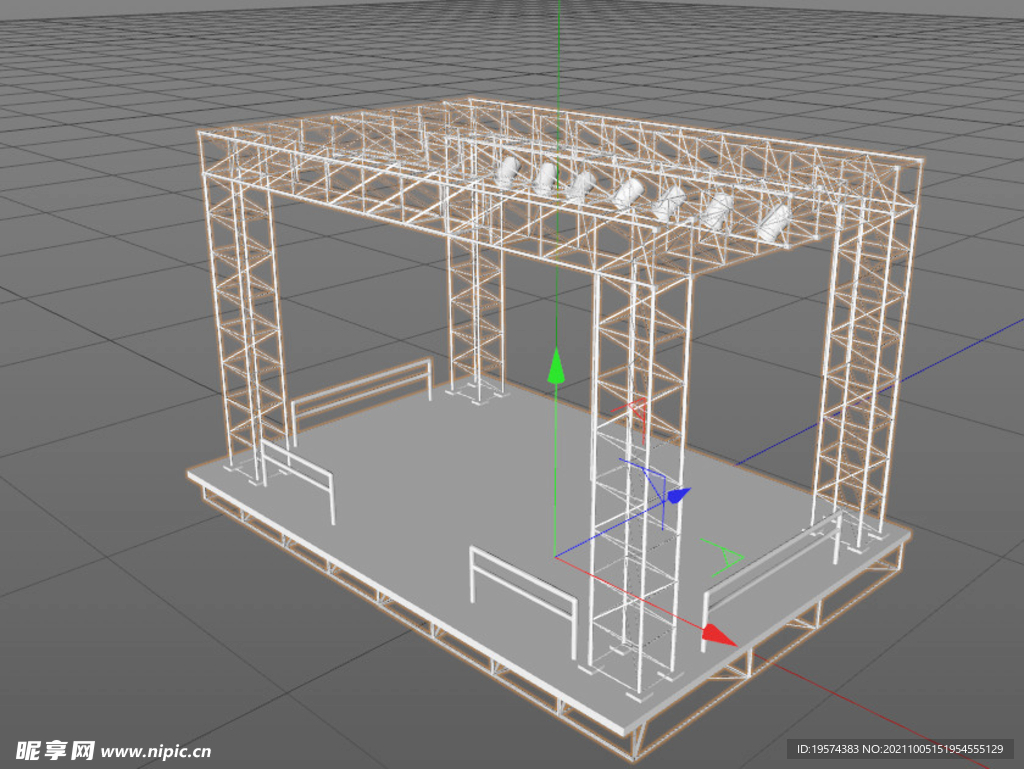
Task: Click the gizmo origin where axes meet
Action: pyautogui.click(x=555, y=557)
